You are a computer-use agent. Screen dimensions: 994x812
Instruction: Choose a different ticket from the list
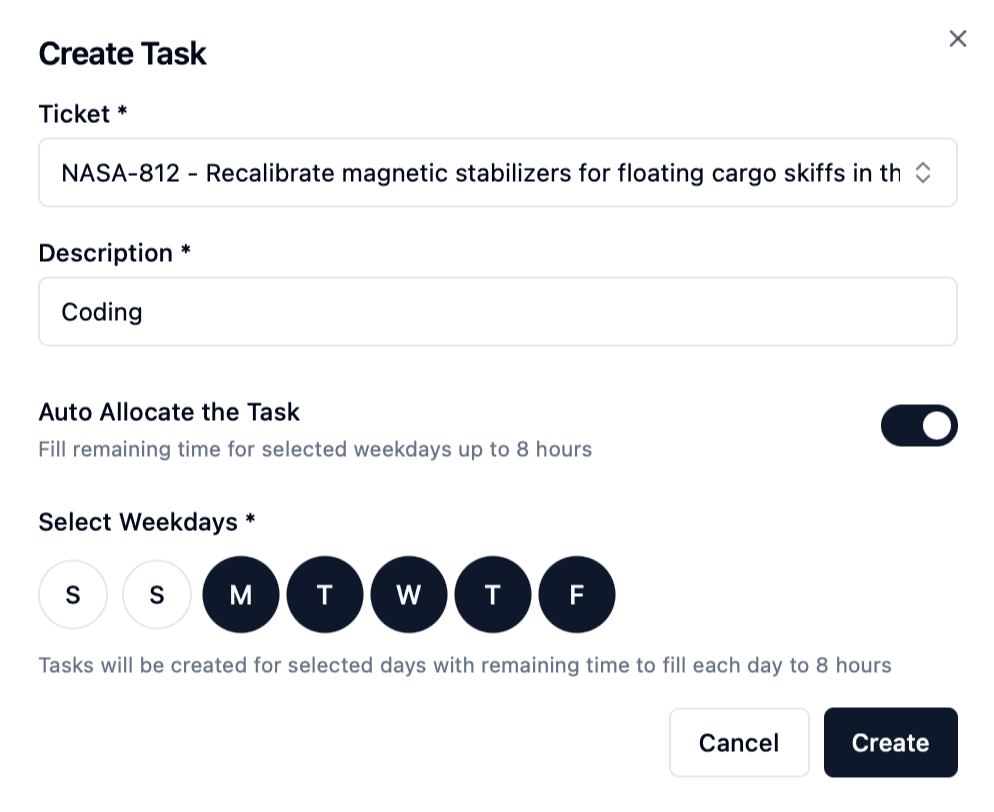(497, 172)
